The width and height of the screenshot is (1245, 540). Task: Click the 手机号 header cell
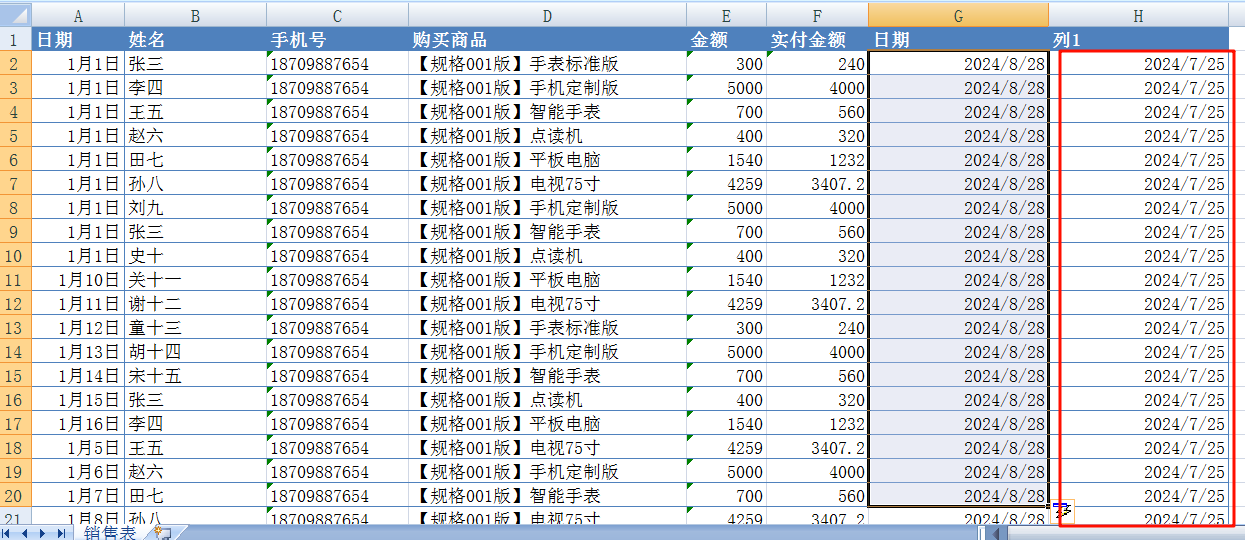click(337, 40)
